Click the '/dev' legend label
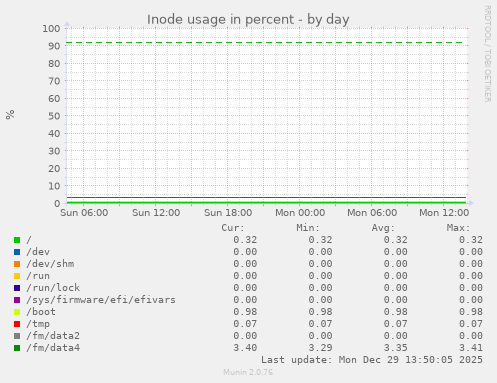Viewport: 497px width, 383px height. tap(38, 252)
